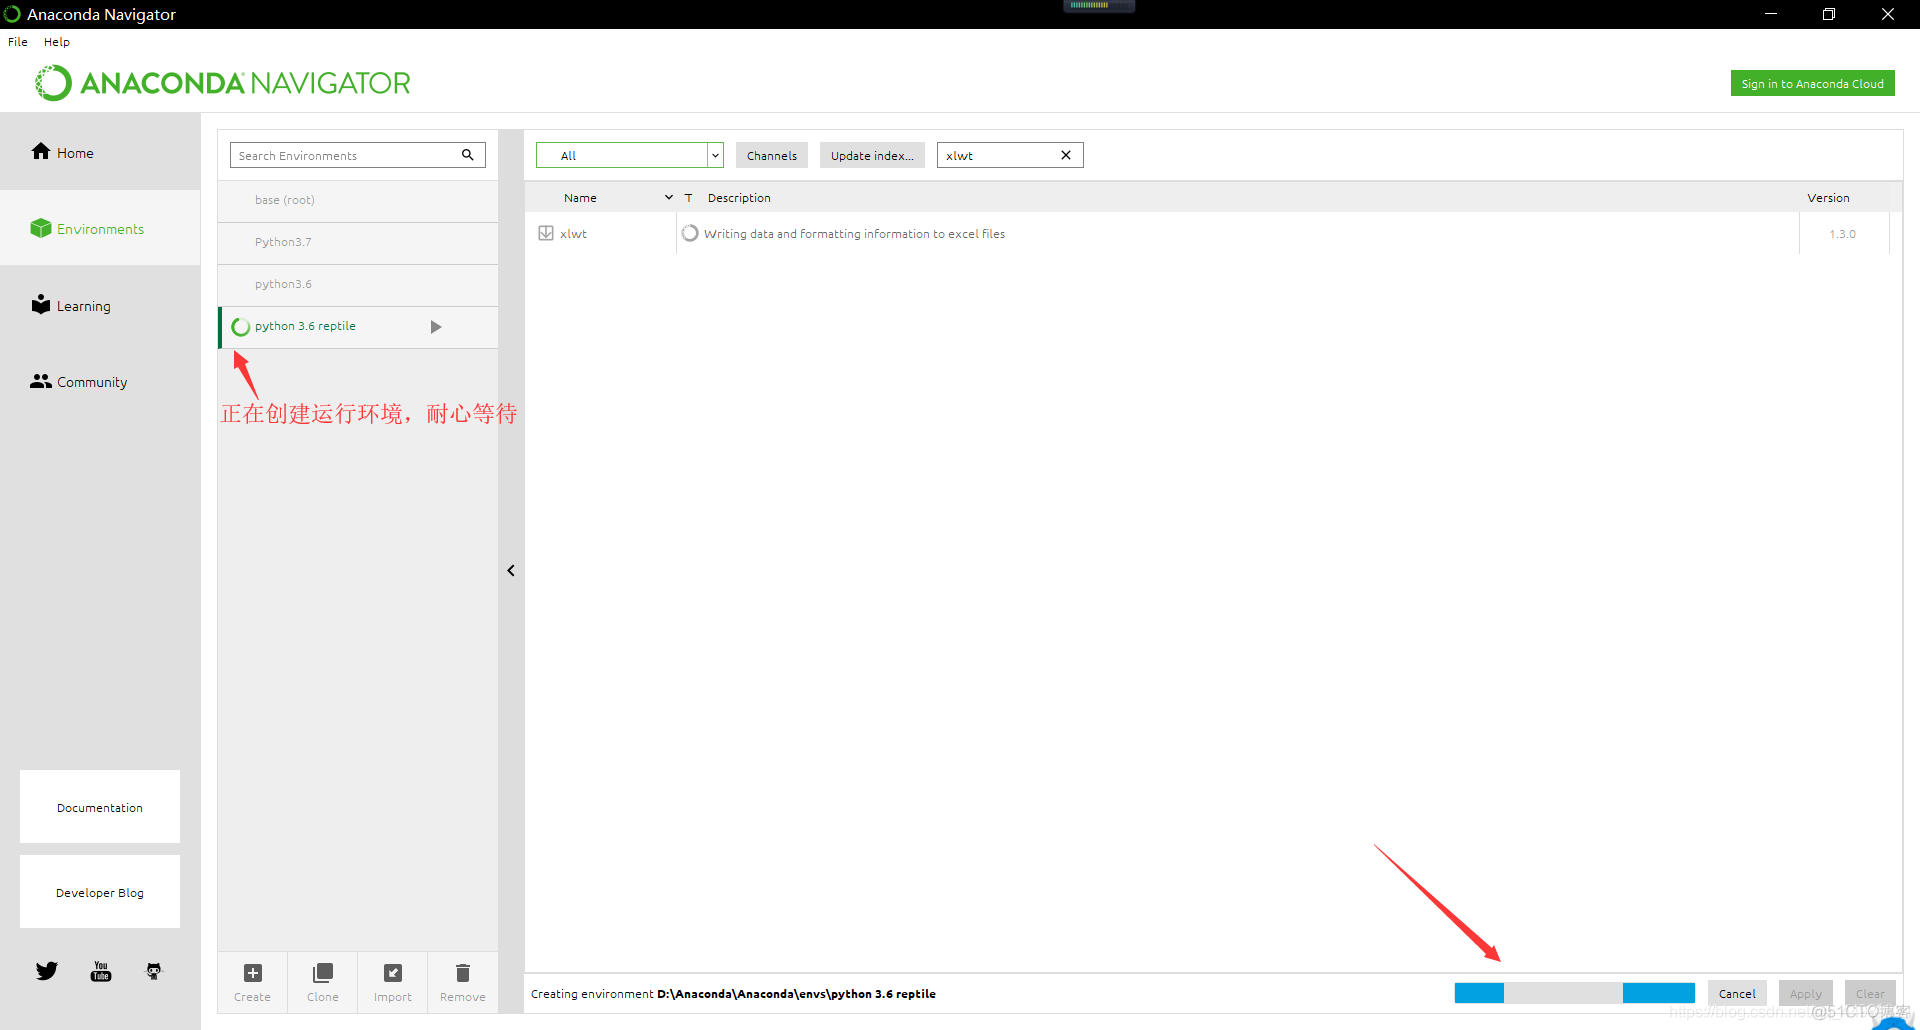1920x1030 pixels.
Task: Click Sign in to Anaconda Cloud
Action: (1812, 84)
